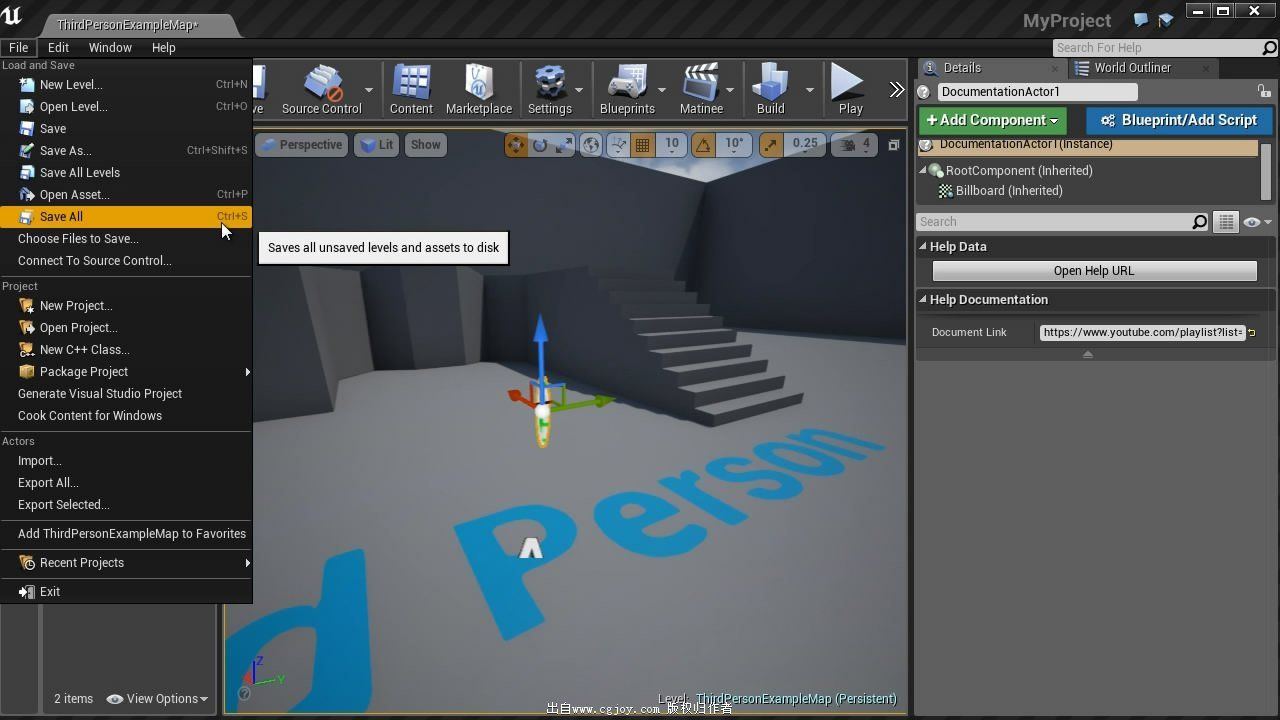Expand the Show flags dropdown
This screenshot has height=720, width=1280.
[425, 145]
